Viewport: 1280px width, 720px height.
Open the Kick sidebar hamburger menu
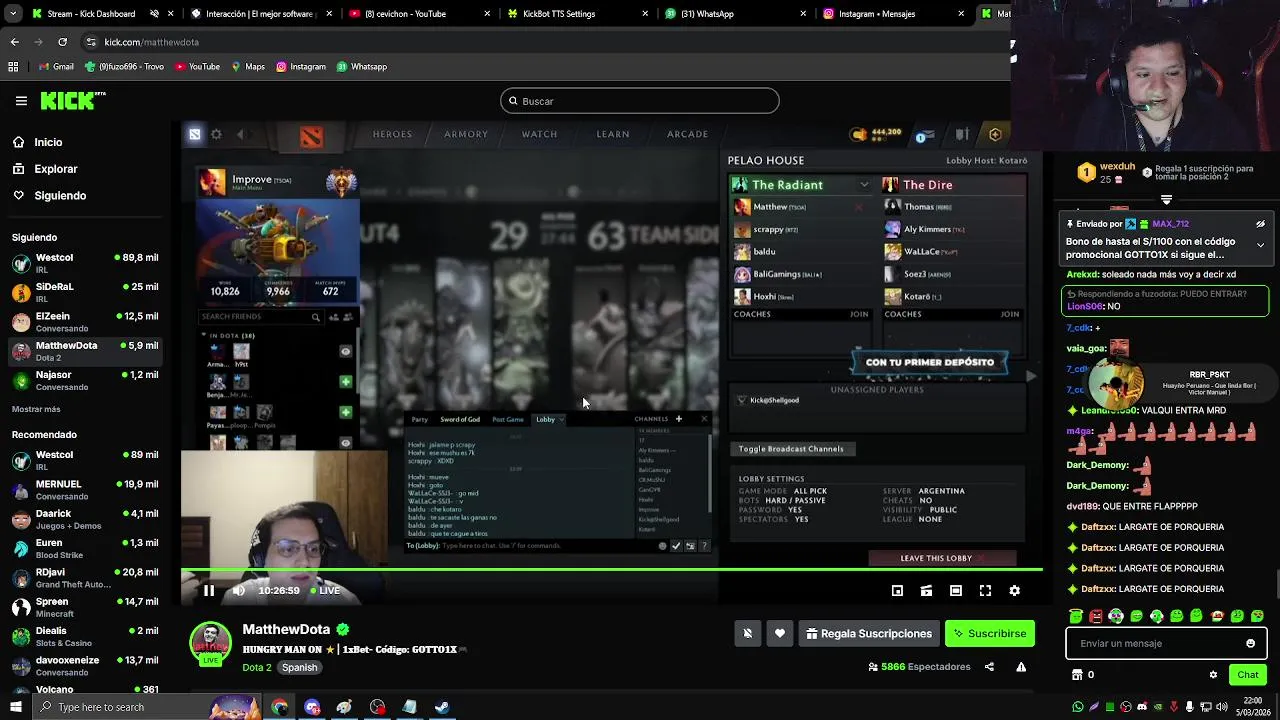tap(21, 101)
